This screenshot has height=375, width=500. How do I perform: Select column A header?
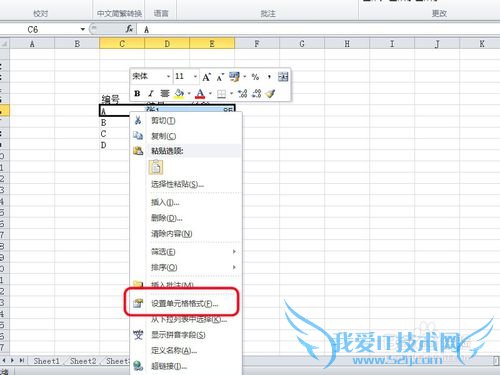point(32,44)
